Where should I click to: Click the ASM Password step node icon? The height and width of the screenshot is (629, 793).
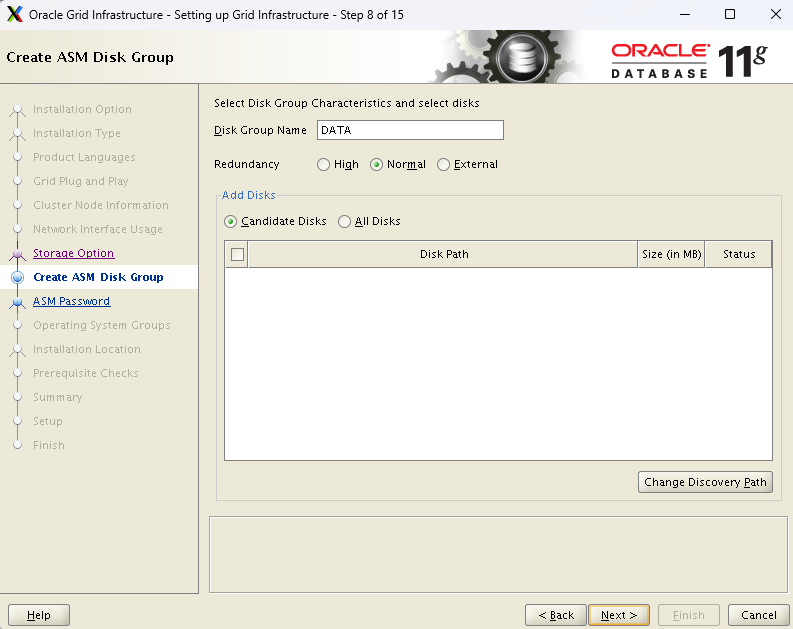click(x=18, y=302)
